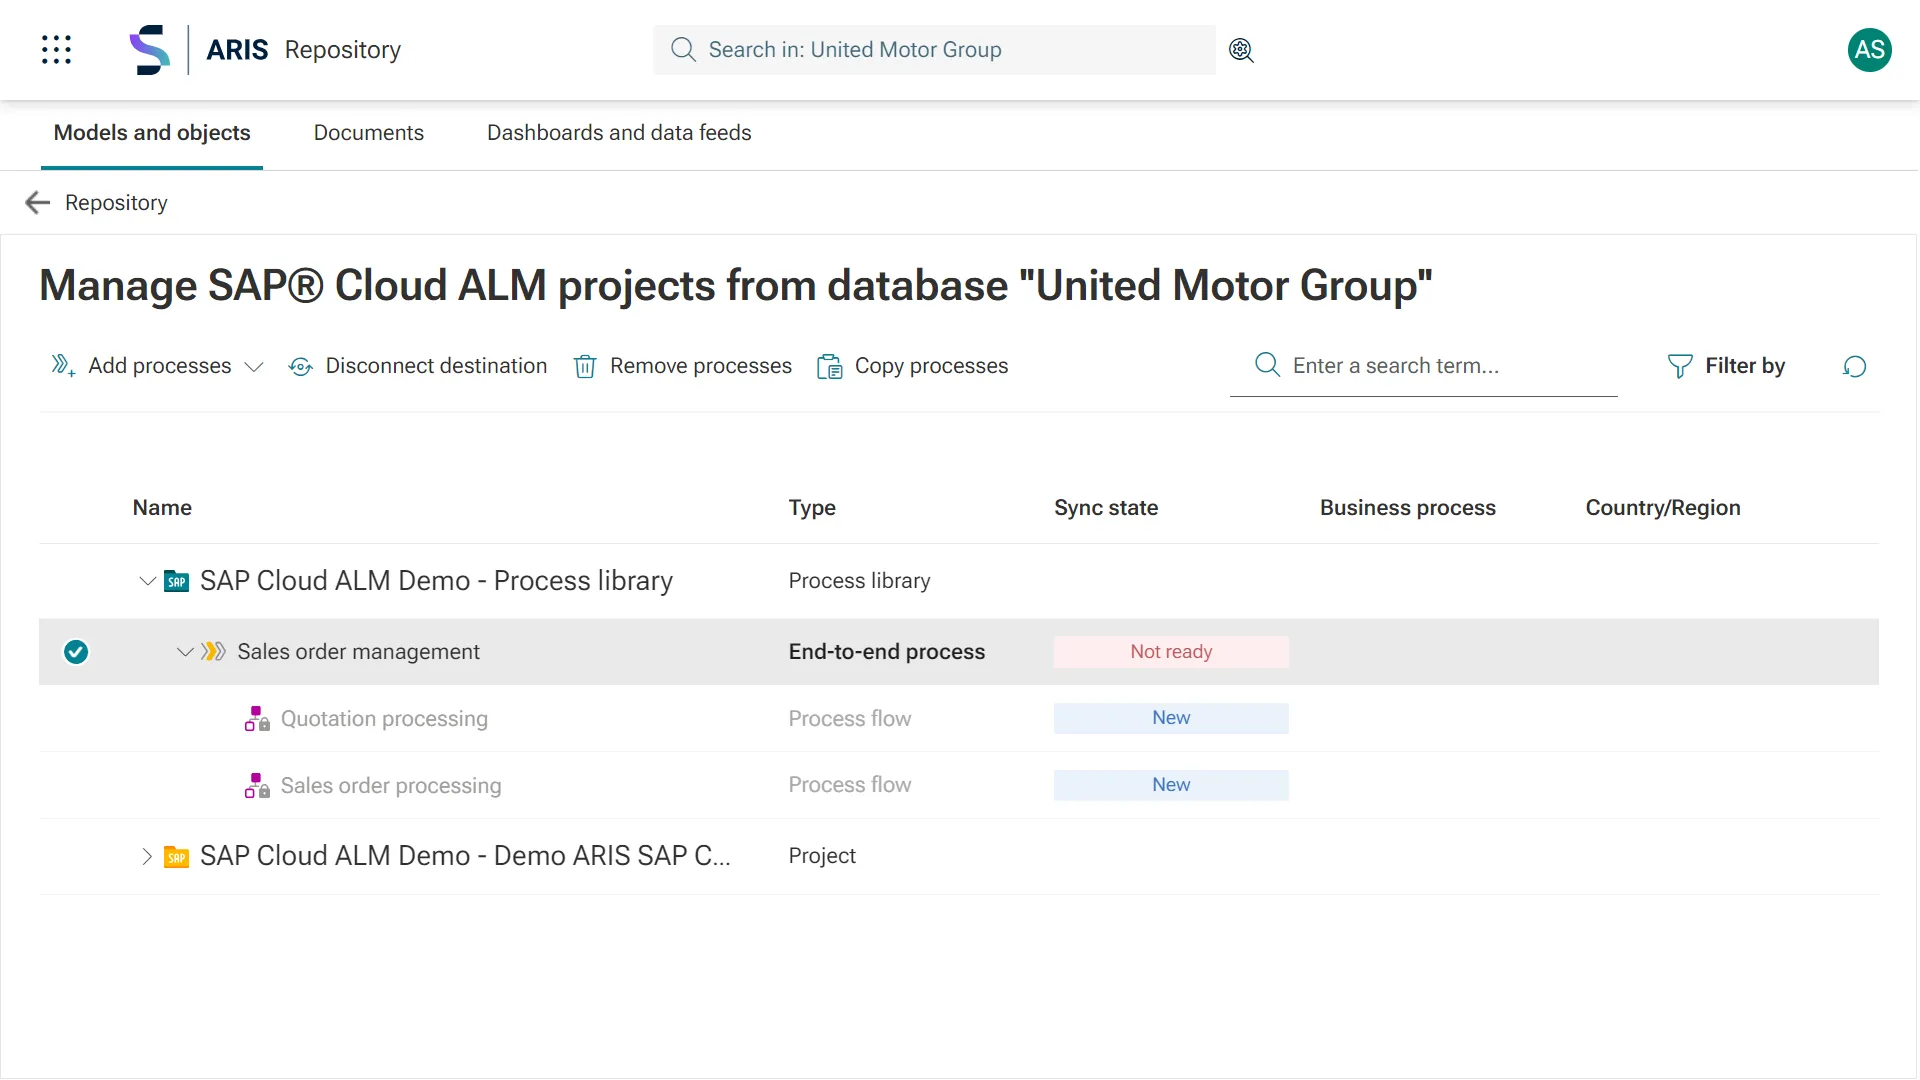Click the Name column header
1920x1080 pixels.
pos(162,508)
